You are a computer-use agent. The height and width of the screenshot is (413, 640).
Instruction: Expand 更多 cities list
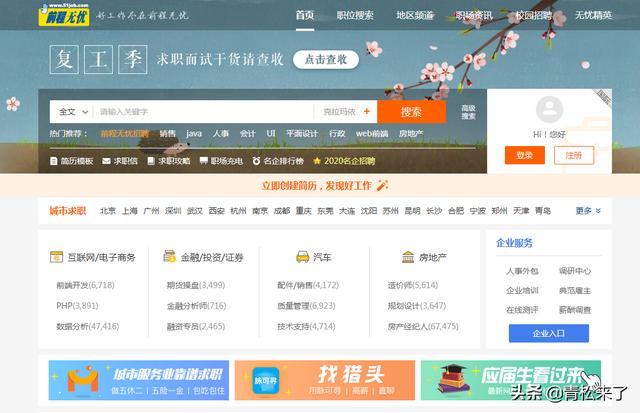589,211
